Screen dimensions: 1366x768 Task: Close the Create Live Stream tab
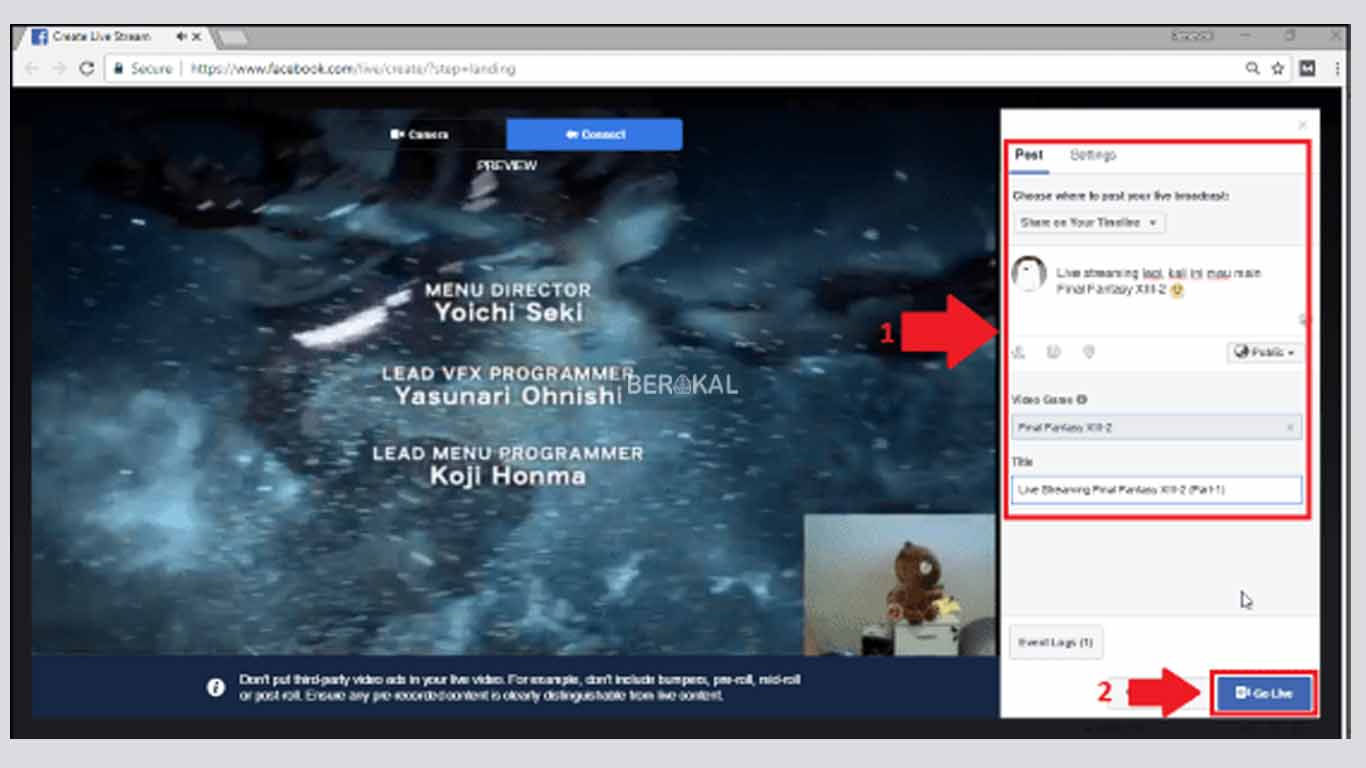click(x=197, y=36)
